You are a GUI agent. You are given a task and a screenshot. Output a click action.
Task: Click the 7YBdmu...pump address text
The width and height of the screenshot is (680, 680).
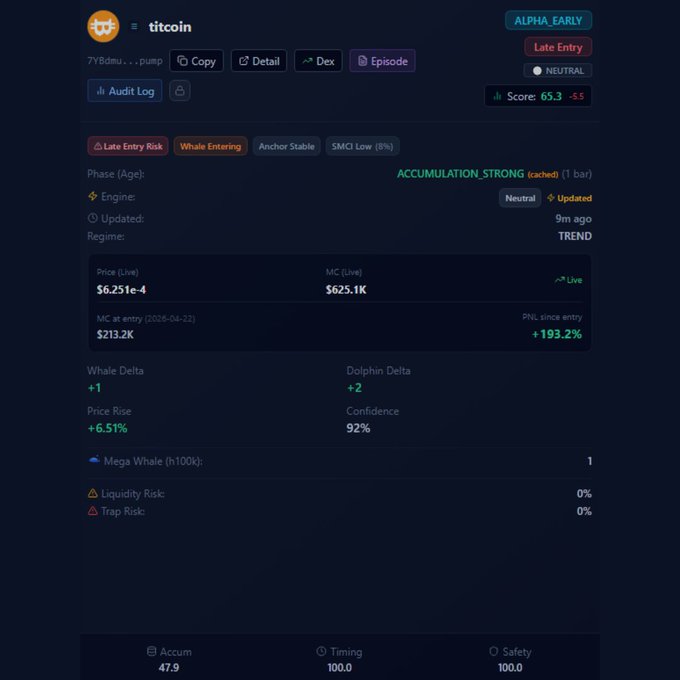125,61
